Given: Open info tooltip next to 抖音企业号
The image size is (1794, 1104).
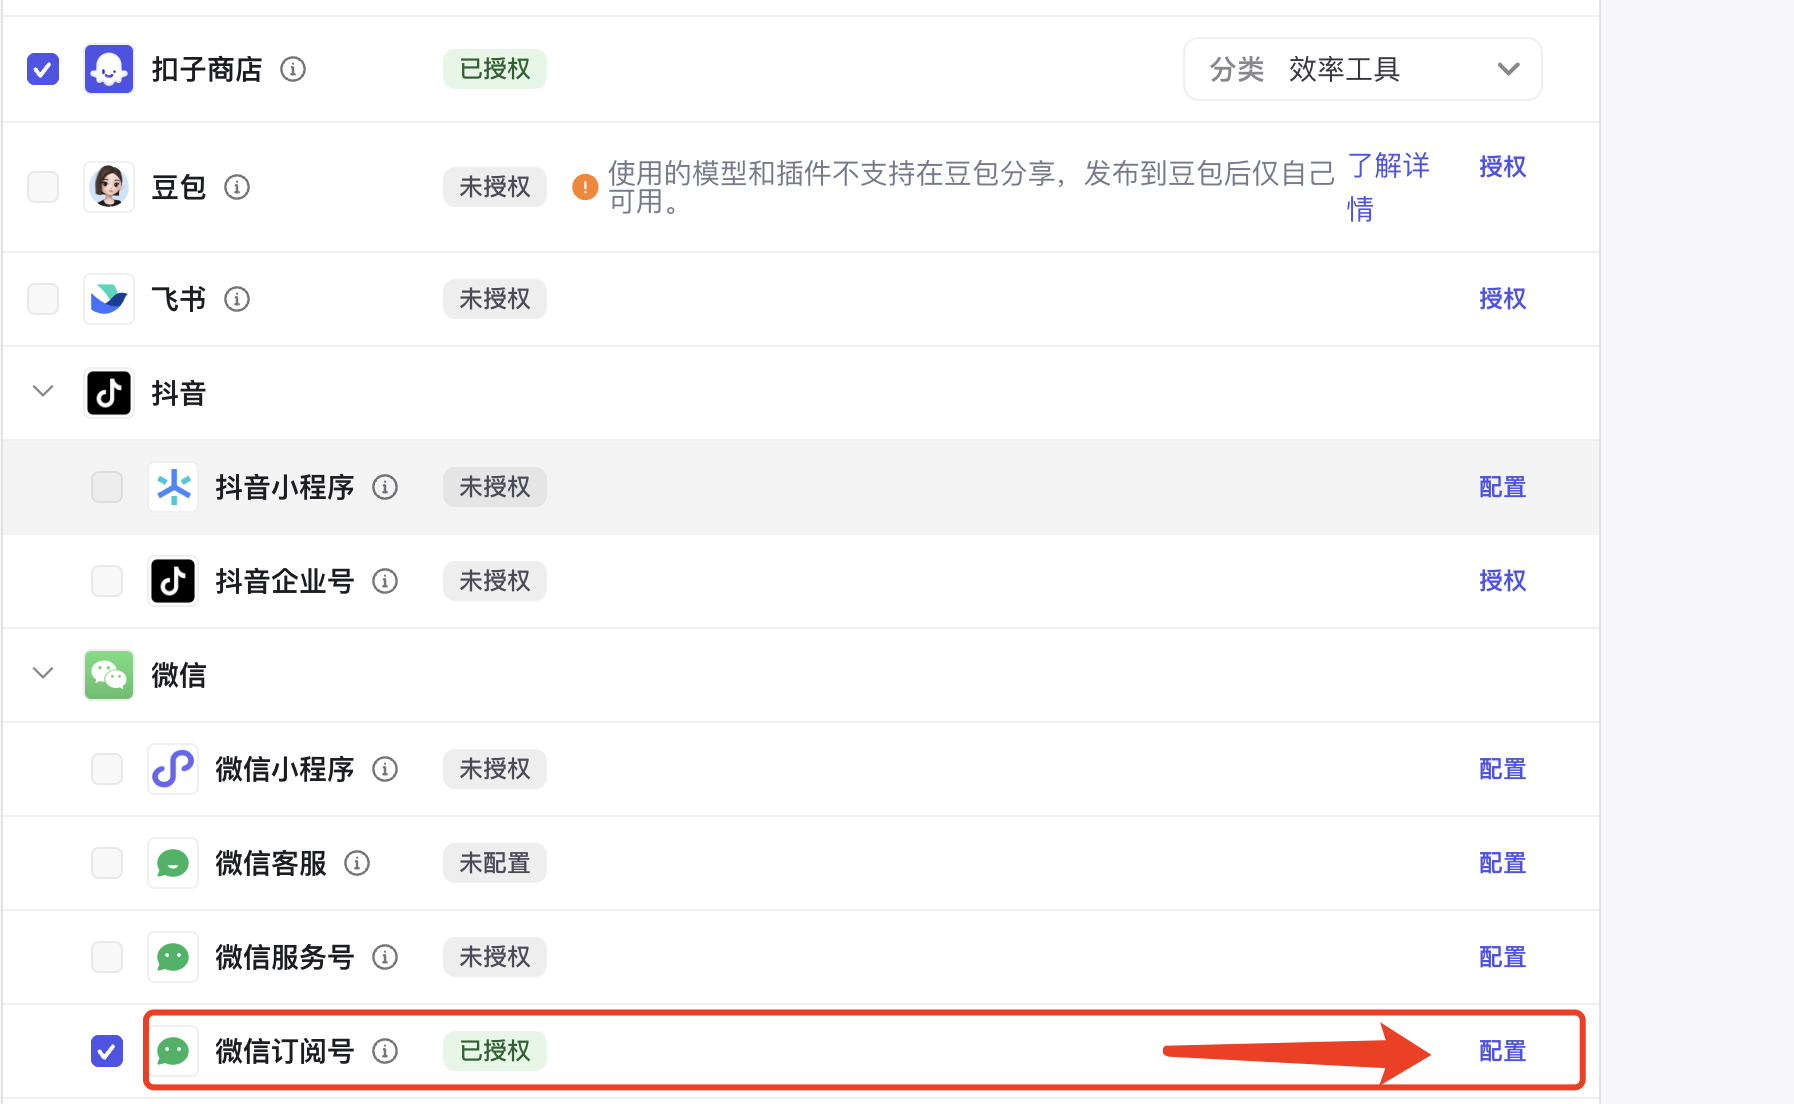Looking at the screenshot, I should point(385,581).
